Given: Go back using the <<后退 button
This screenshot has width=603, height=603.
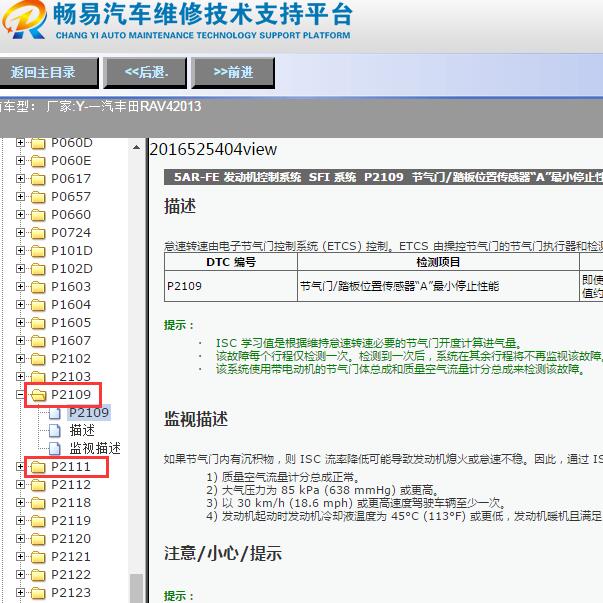Looking at the screenshot, I should click(145, 72).
